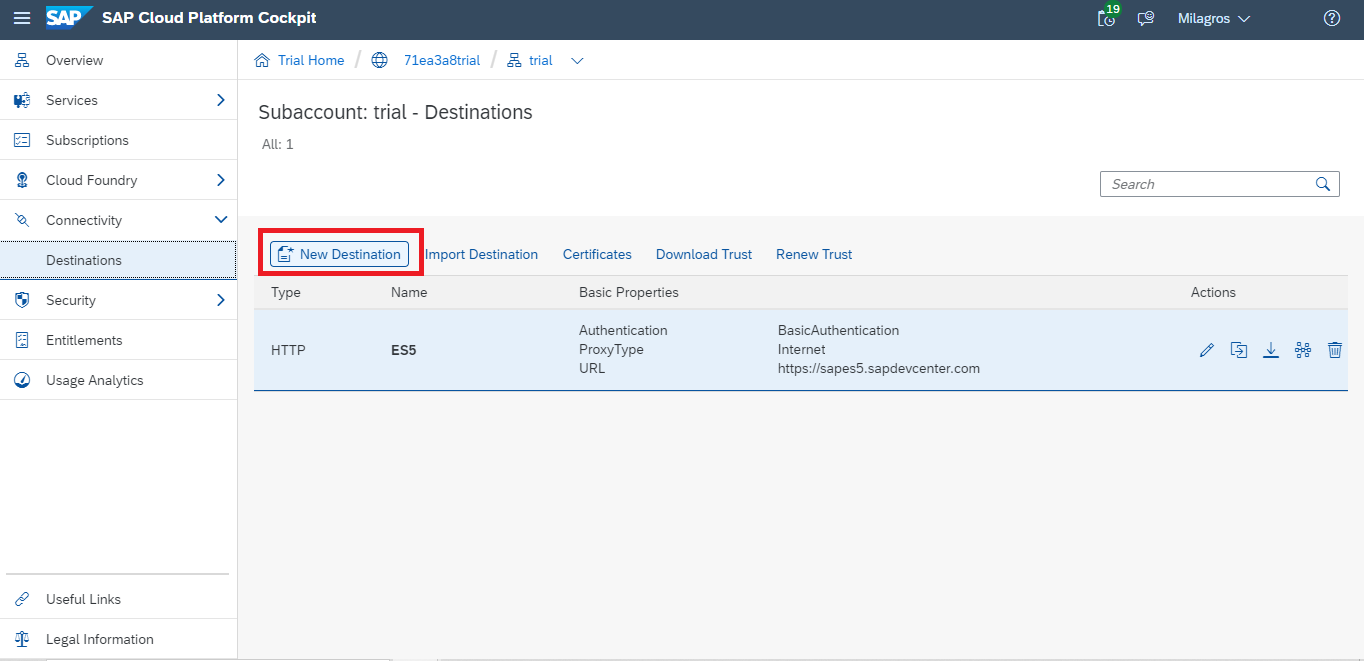Expand the Services menu arrow
Viewport: 1364px width, 661px height.
(221, 100)
